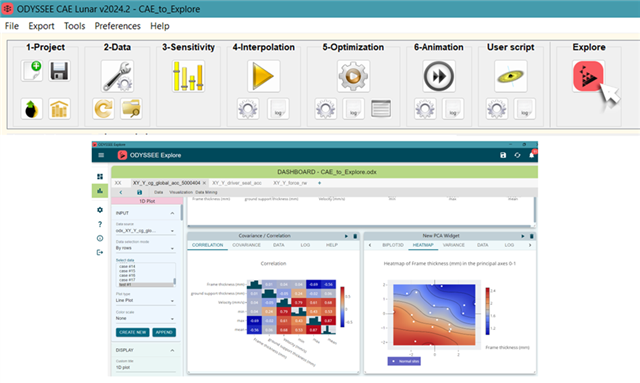Click the Custom title 1D plot field

(145, 367)
